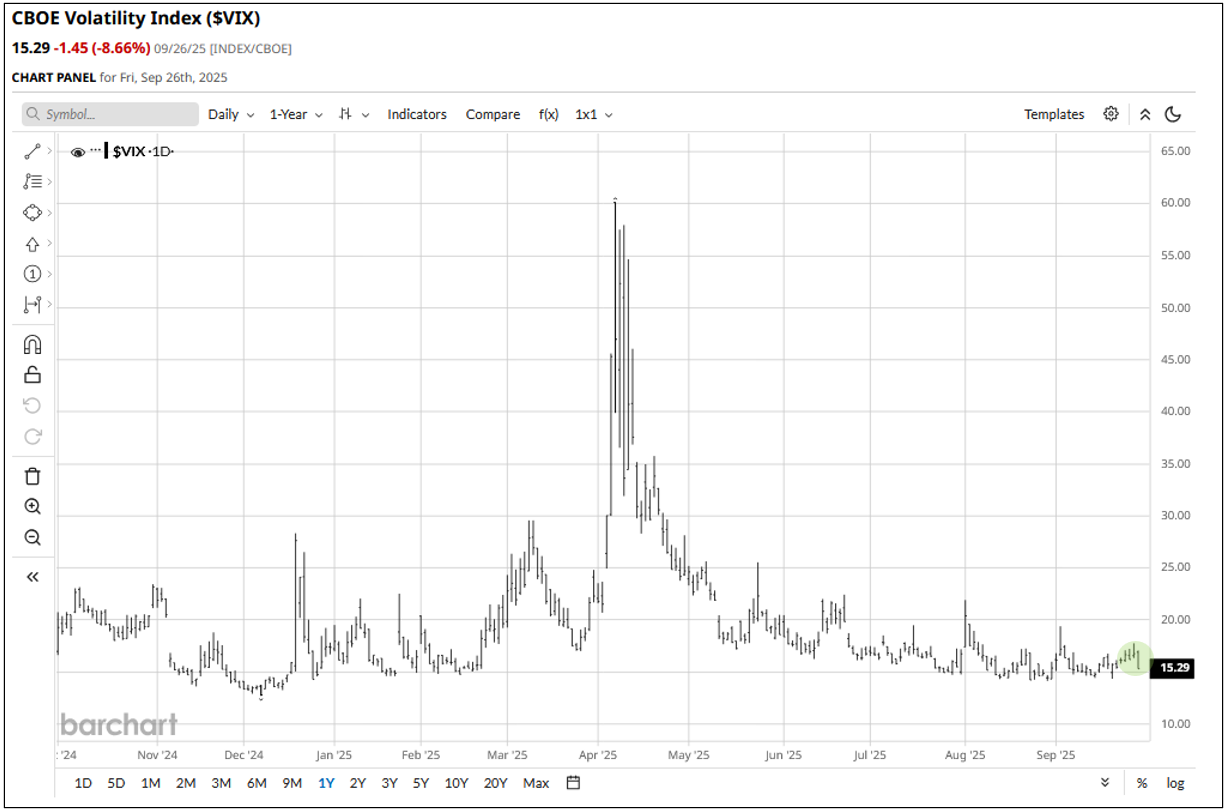Set chart period to 1M

(x=151, y=783)
